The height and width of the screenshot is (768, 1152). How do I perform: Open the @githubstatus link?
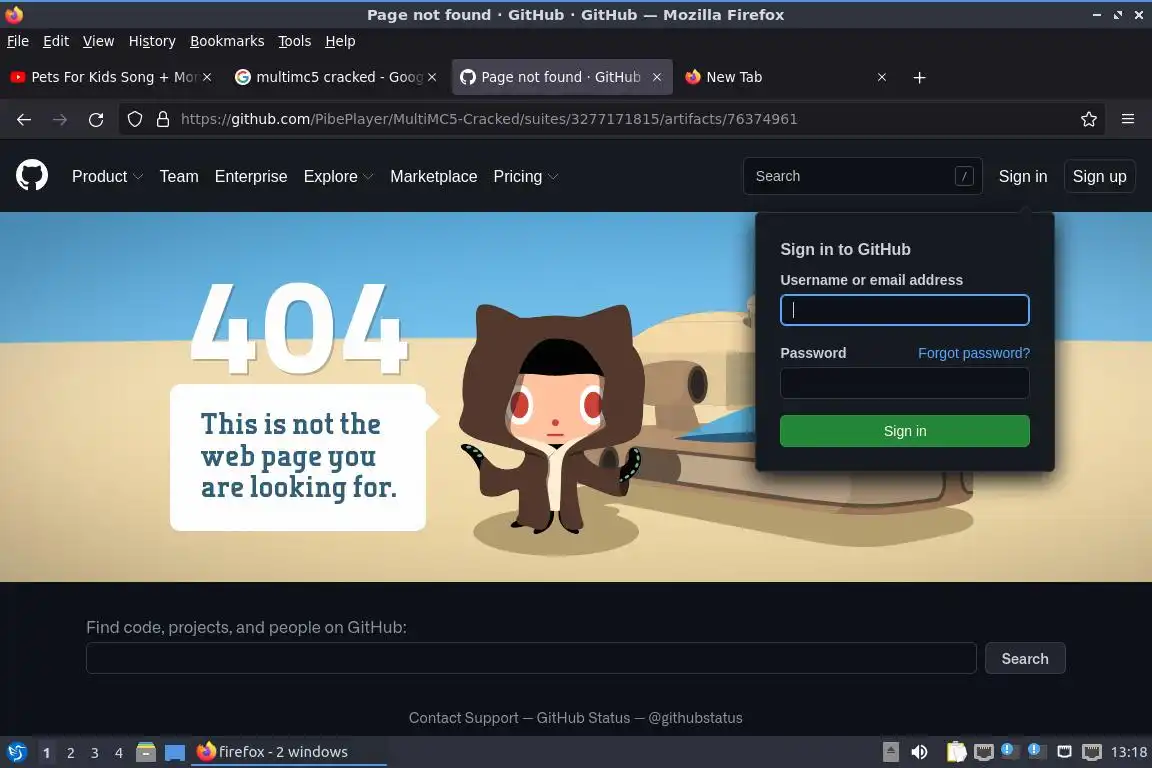pyautogui.click(x=695, y=717)
